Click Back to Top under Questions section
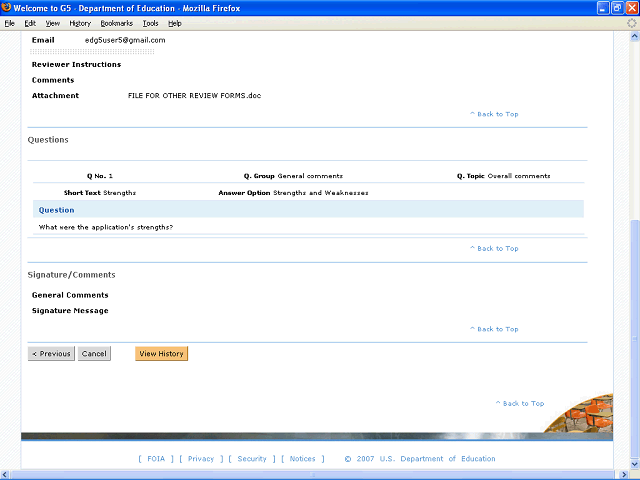 click(494, 248)
